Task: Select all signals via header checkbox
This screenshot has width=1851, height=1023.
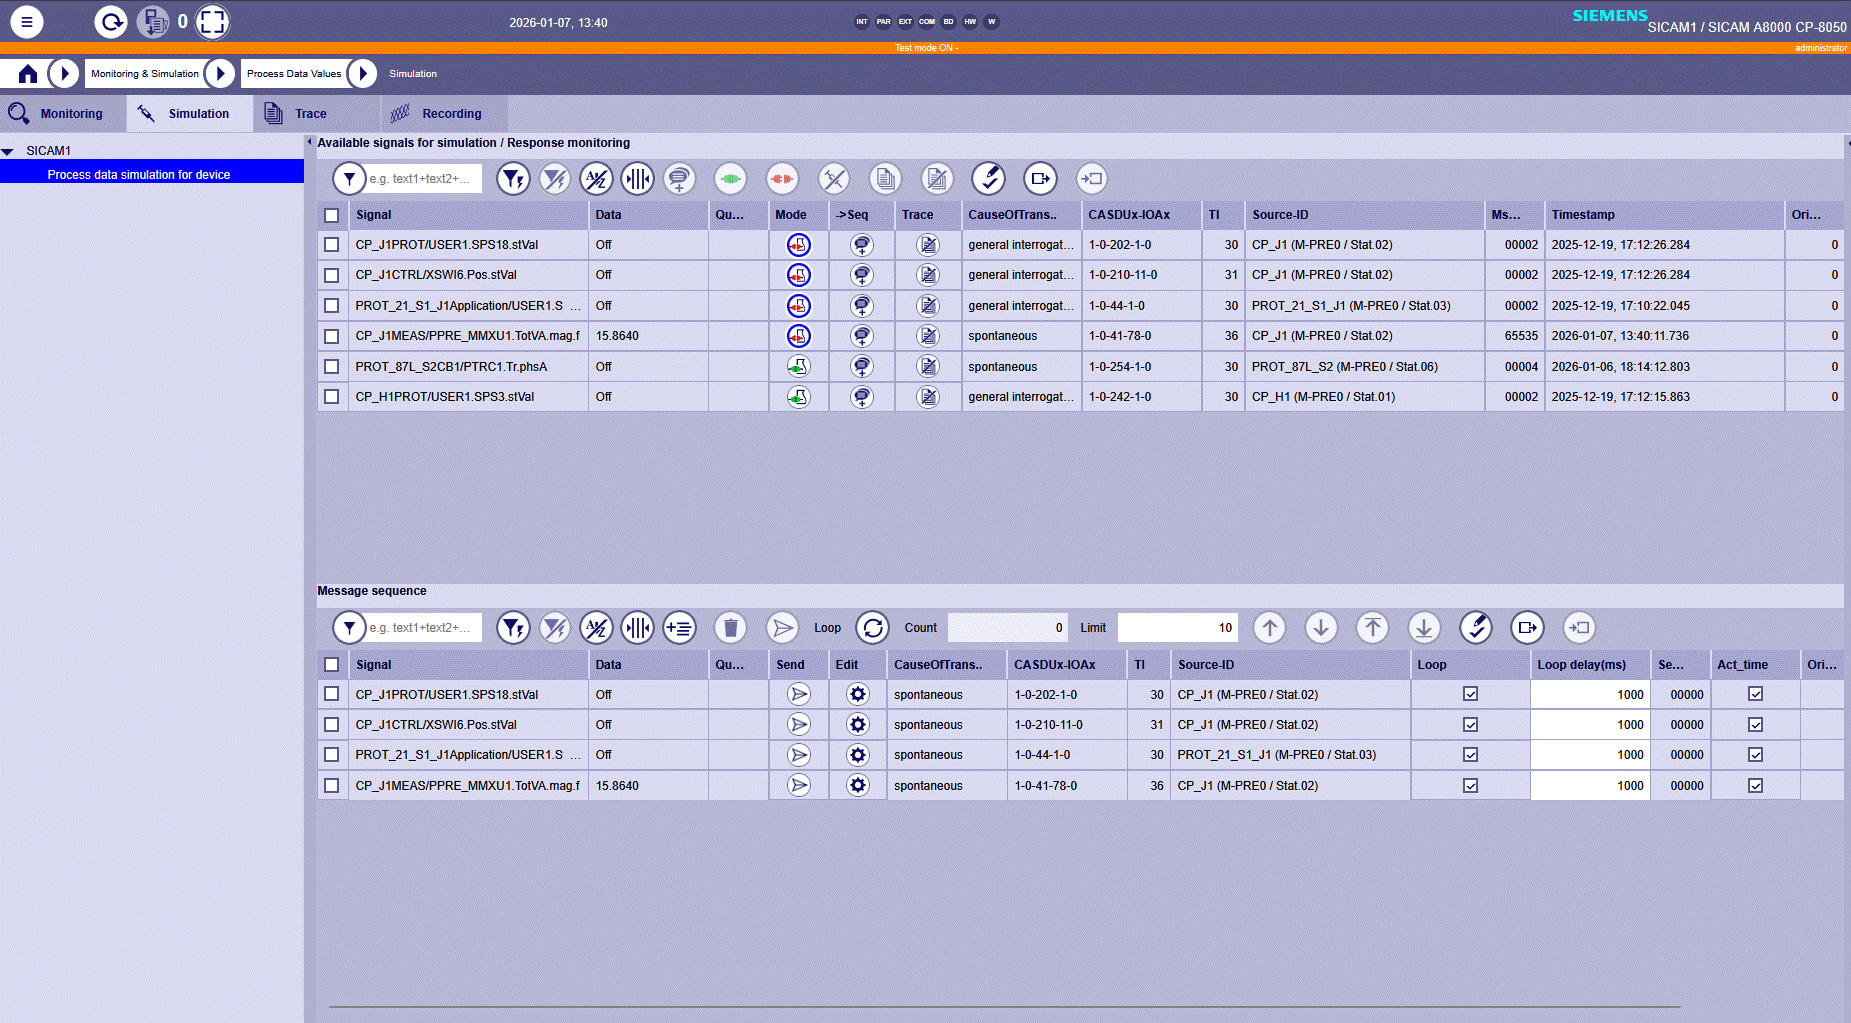Action: (x=332, y=215)
